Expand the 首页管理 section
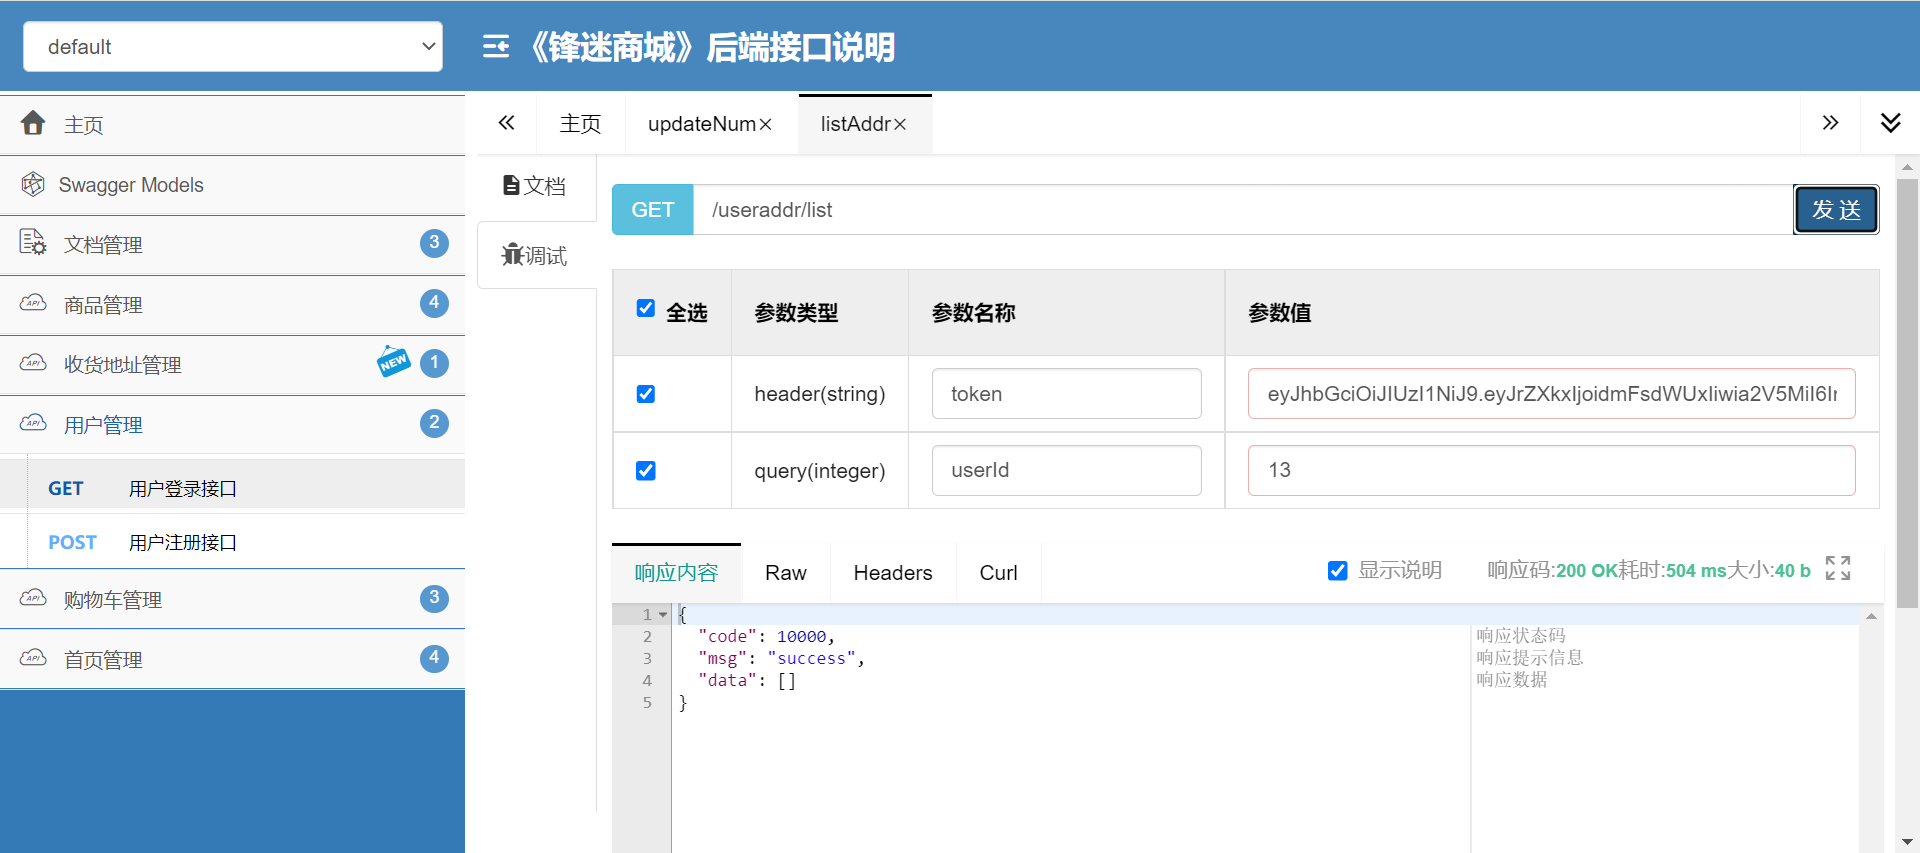The image size is (1920, 853). tap(232, 659)
